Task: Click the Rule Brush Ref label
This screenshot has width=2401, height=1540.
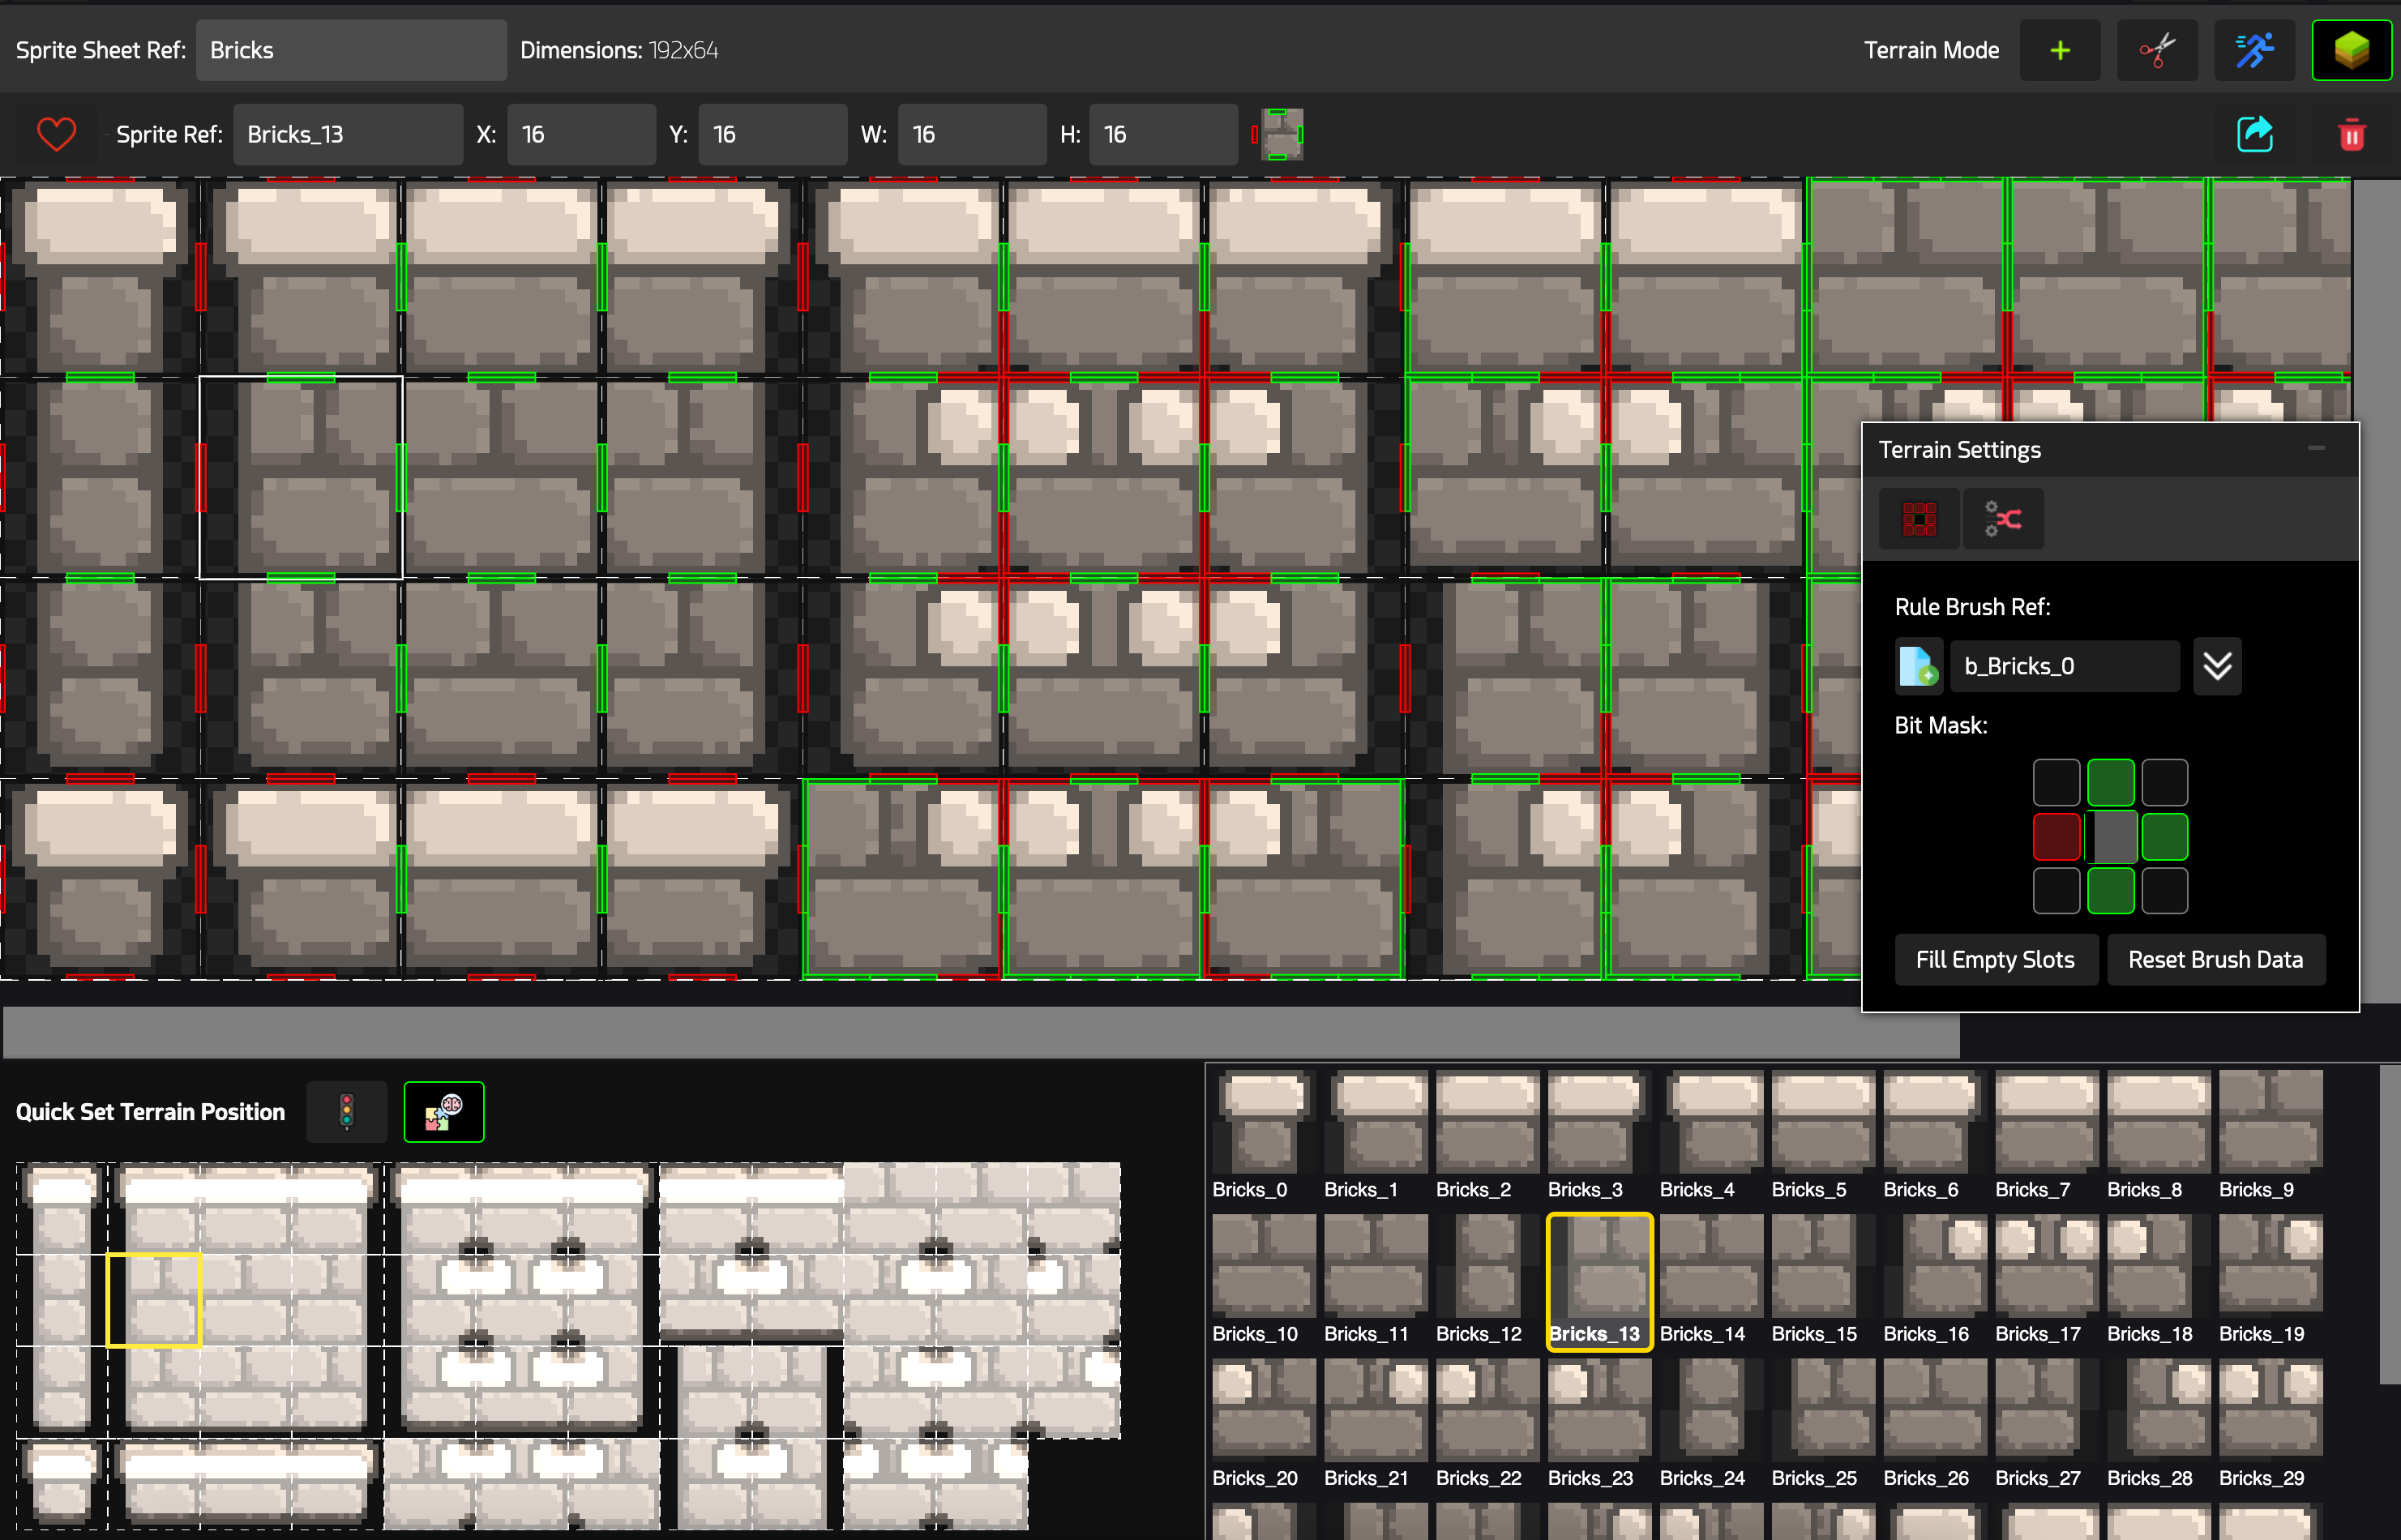Action: pyautogui.click(x=1972, y=607)
